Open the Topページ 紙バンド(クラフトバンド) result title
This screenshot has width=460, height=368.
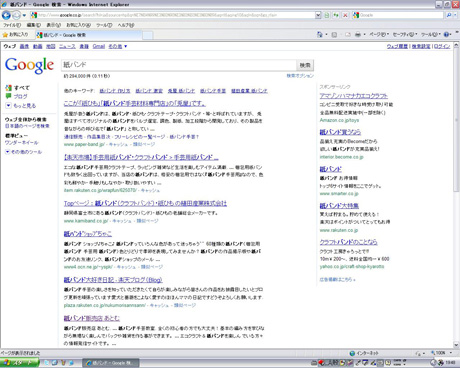[145, 203]
